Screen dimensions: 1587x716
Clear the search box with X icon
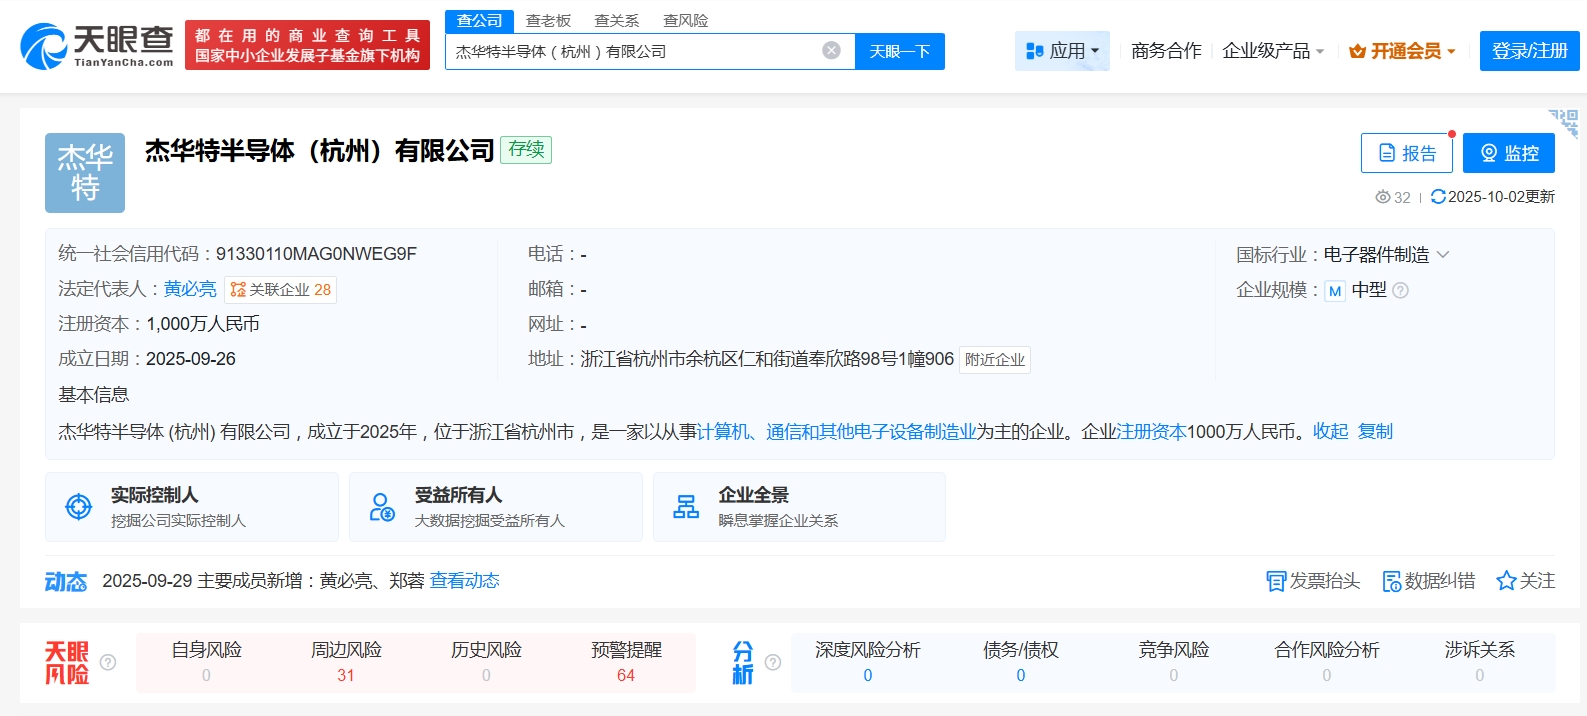(x=831, y=51)
